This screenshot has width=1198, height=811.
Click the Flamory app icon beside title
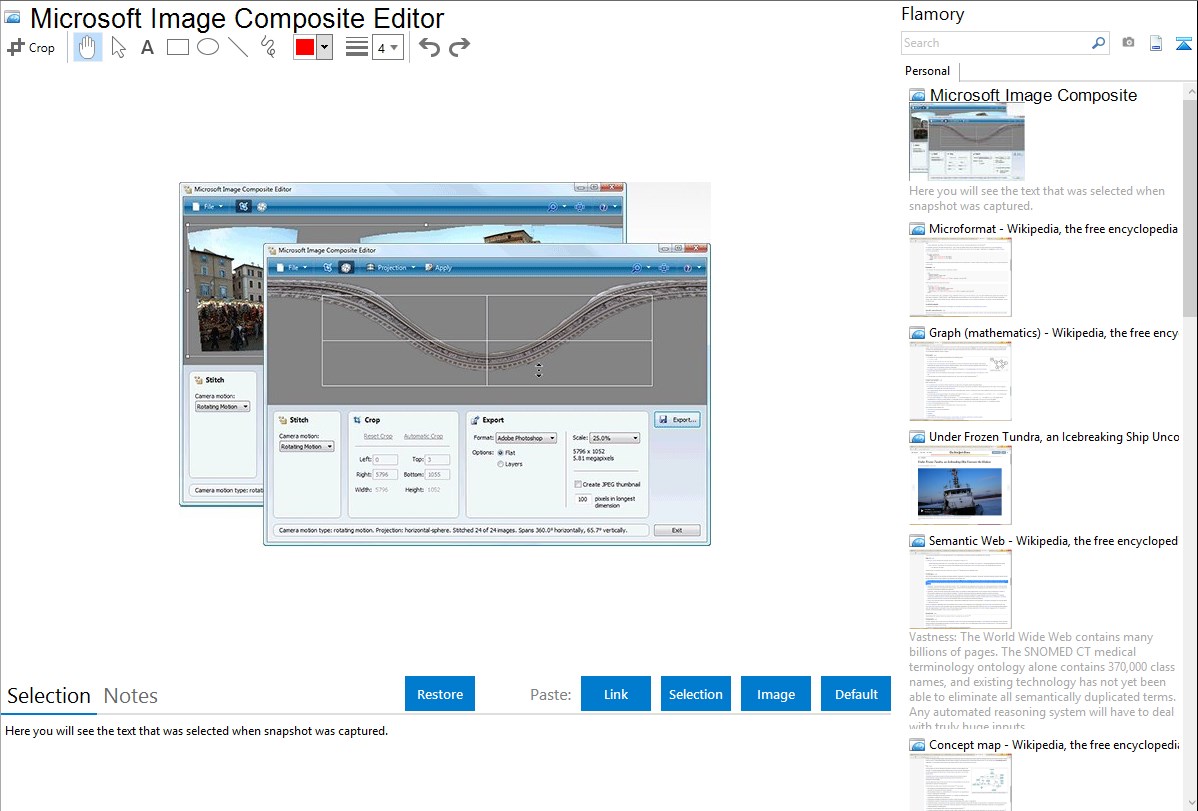coord(12,18)
